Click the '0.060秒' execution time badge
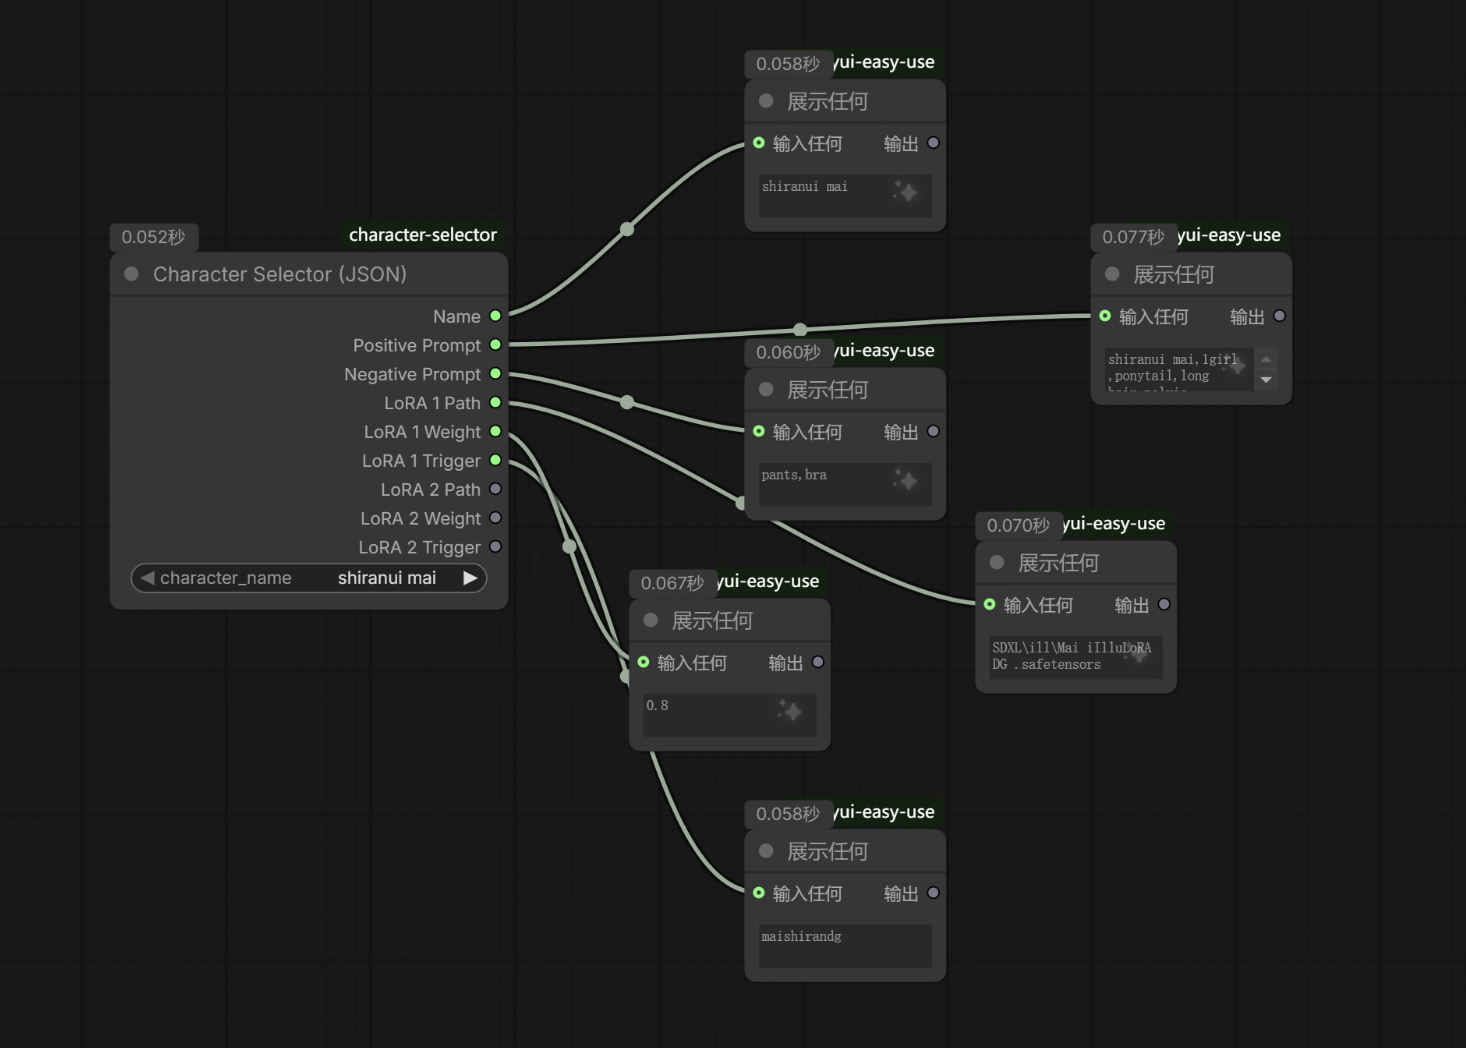 [788, 352]
